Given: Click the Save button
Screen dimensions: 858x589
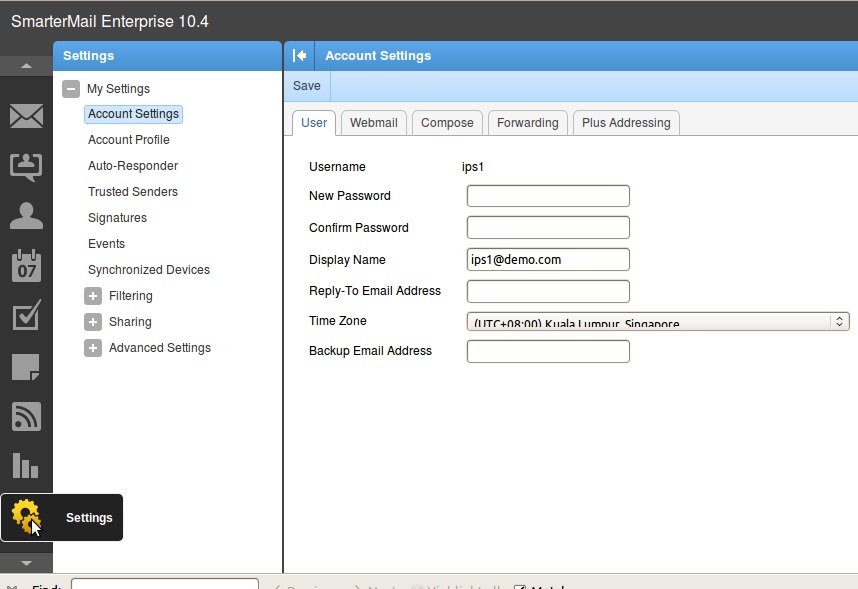Looking at the screenshot, I should [x=306, y=86].
